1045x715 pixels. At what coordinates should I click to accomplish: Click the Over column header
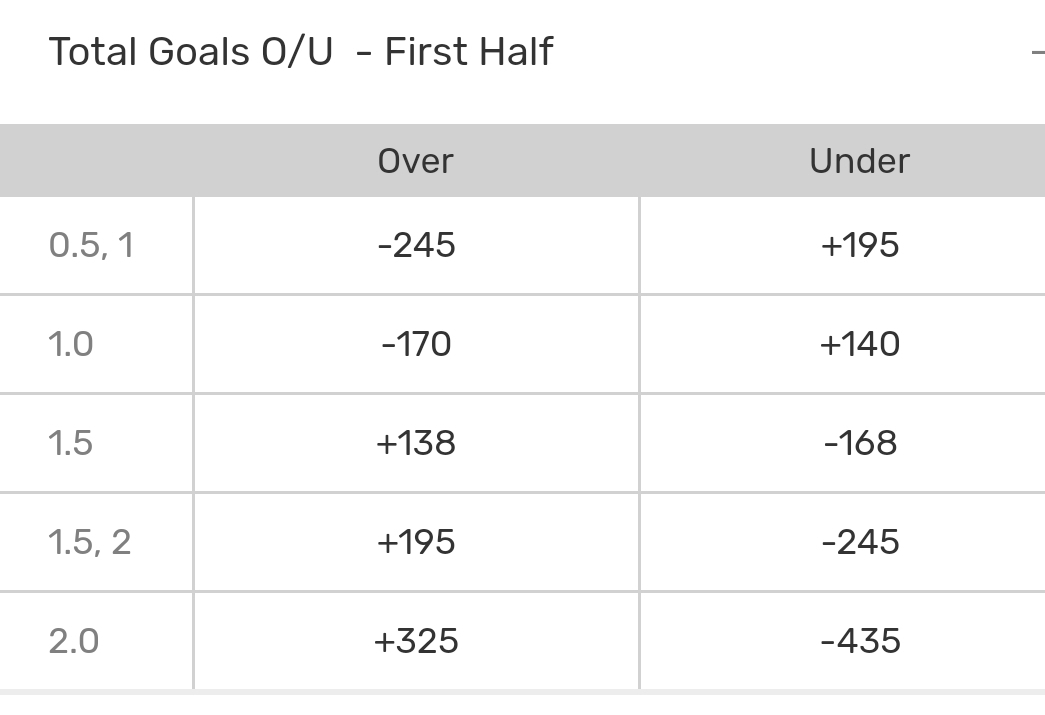point(416,161)
